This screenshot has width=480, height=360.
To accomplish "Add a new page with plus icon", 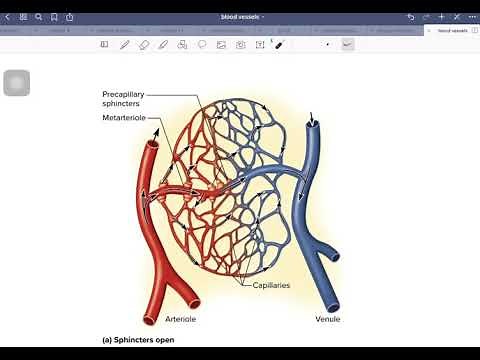I will click(441, 17).
